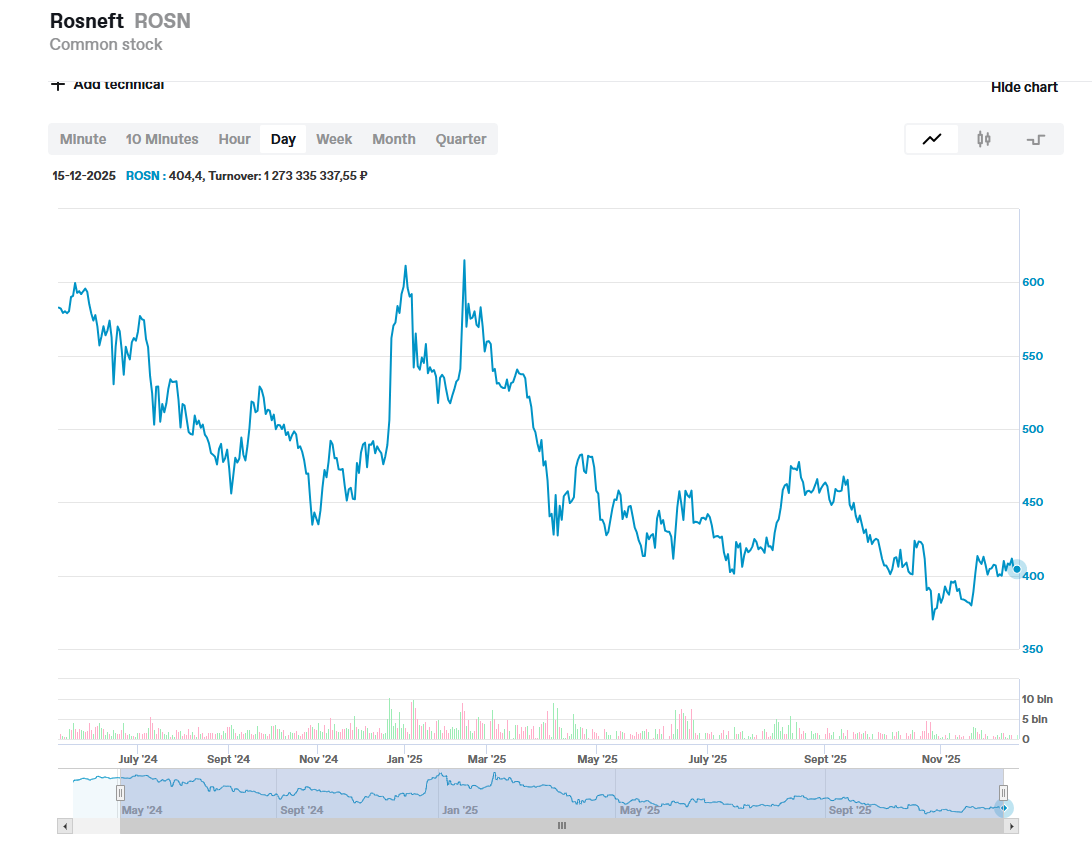
Task: Select the Quarter interval tab
Action: click(460, 139)
